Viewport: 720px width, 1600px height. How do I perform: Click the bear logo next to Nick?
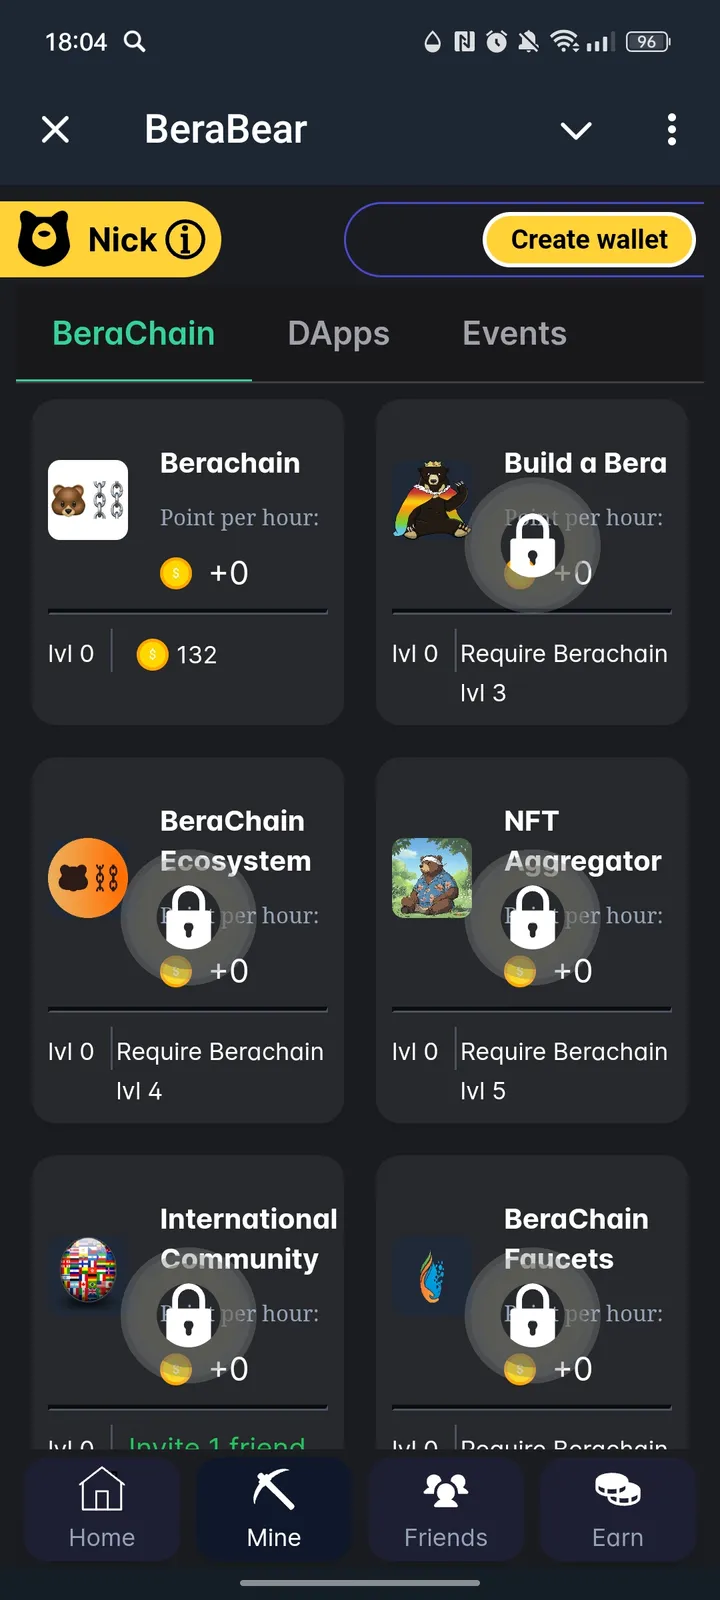click(42, 239)
